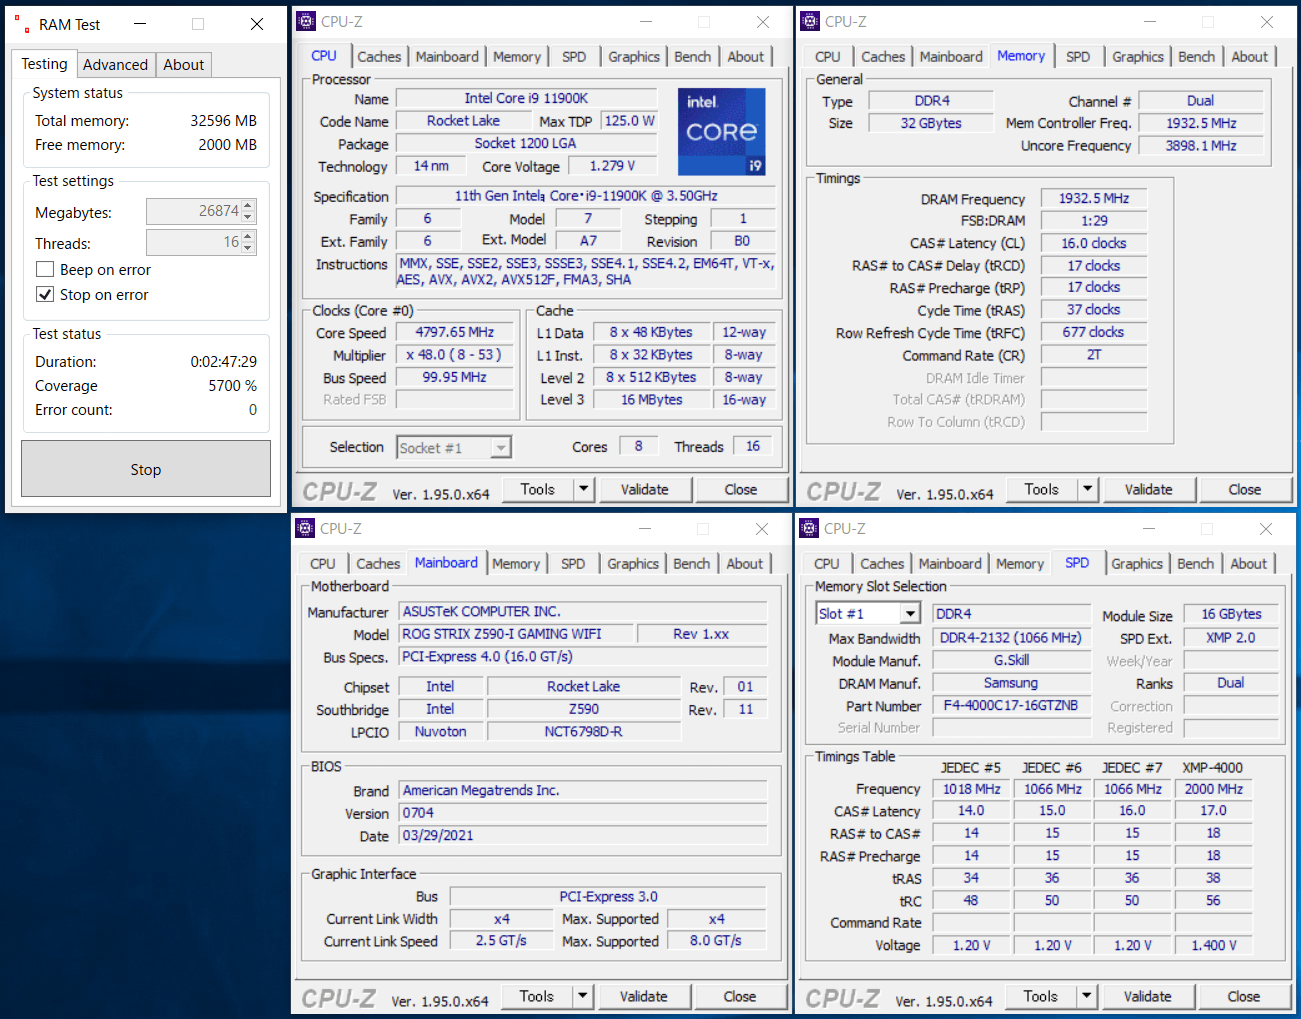
Task: Click the Intel Core i9 logo image
Action: pos(721,131)
